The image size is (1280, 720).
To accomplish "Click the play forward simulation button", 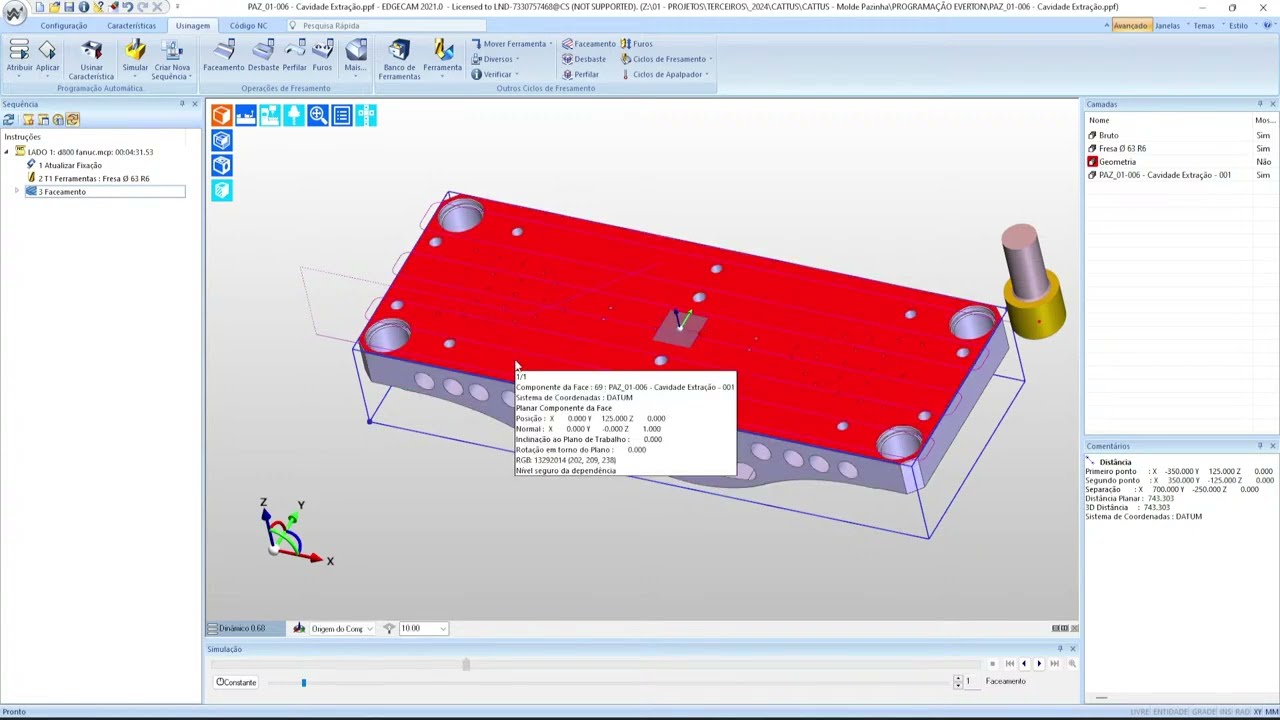I will click(x=1038, y=664).
